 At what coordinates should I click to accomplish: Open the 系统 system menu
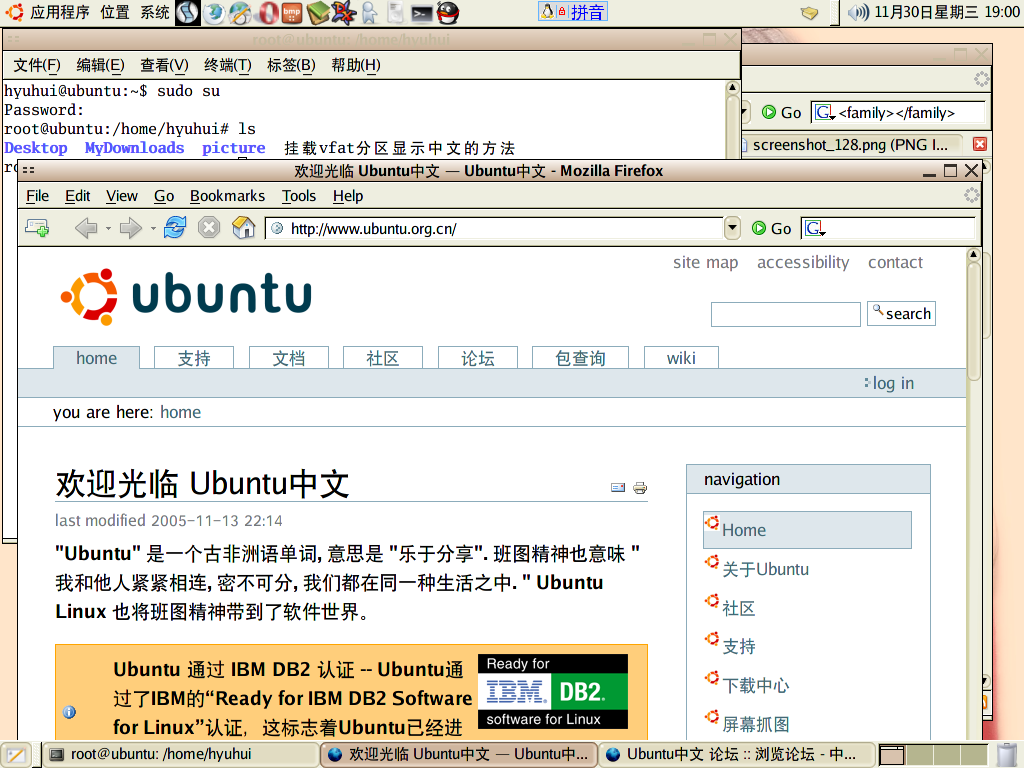pyautogui.click(x=155, y=12)
